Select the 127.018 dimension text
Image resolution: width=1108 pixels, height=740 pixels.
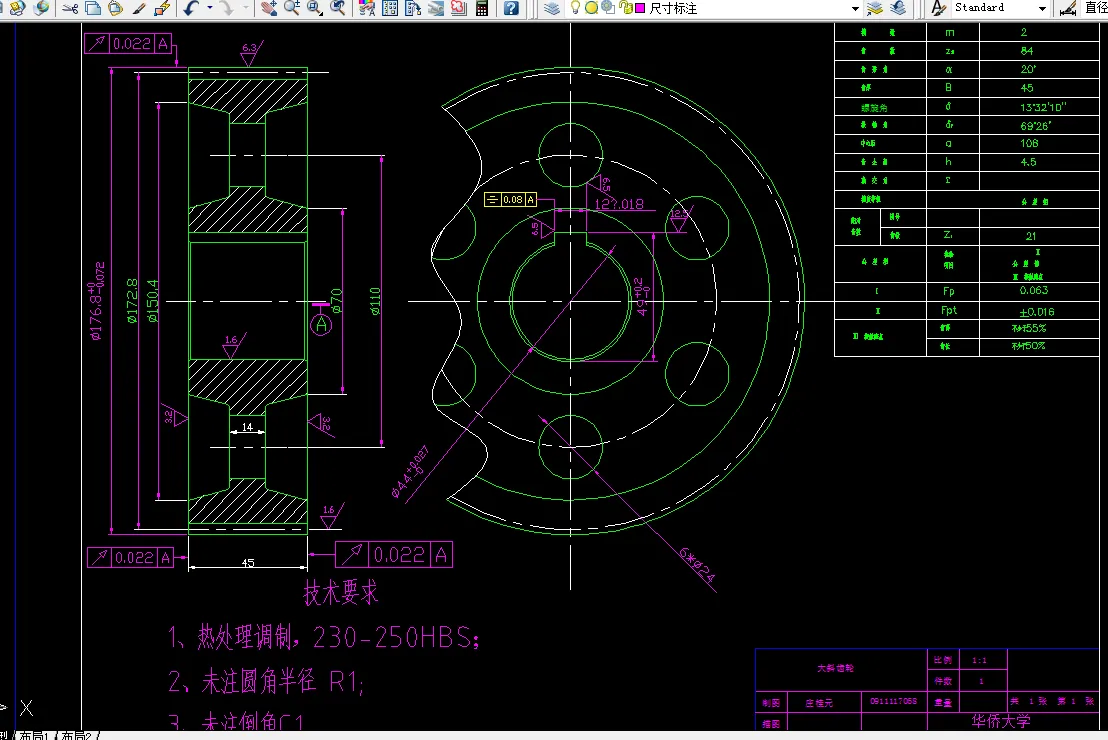point(619,204)
